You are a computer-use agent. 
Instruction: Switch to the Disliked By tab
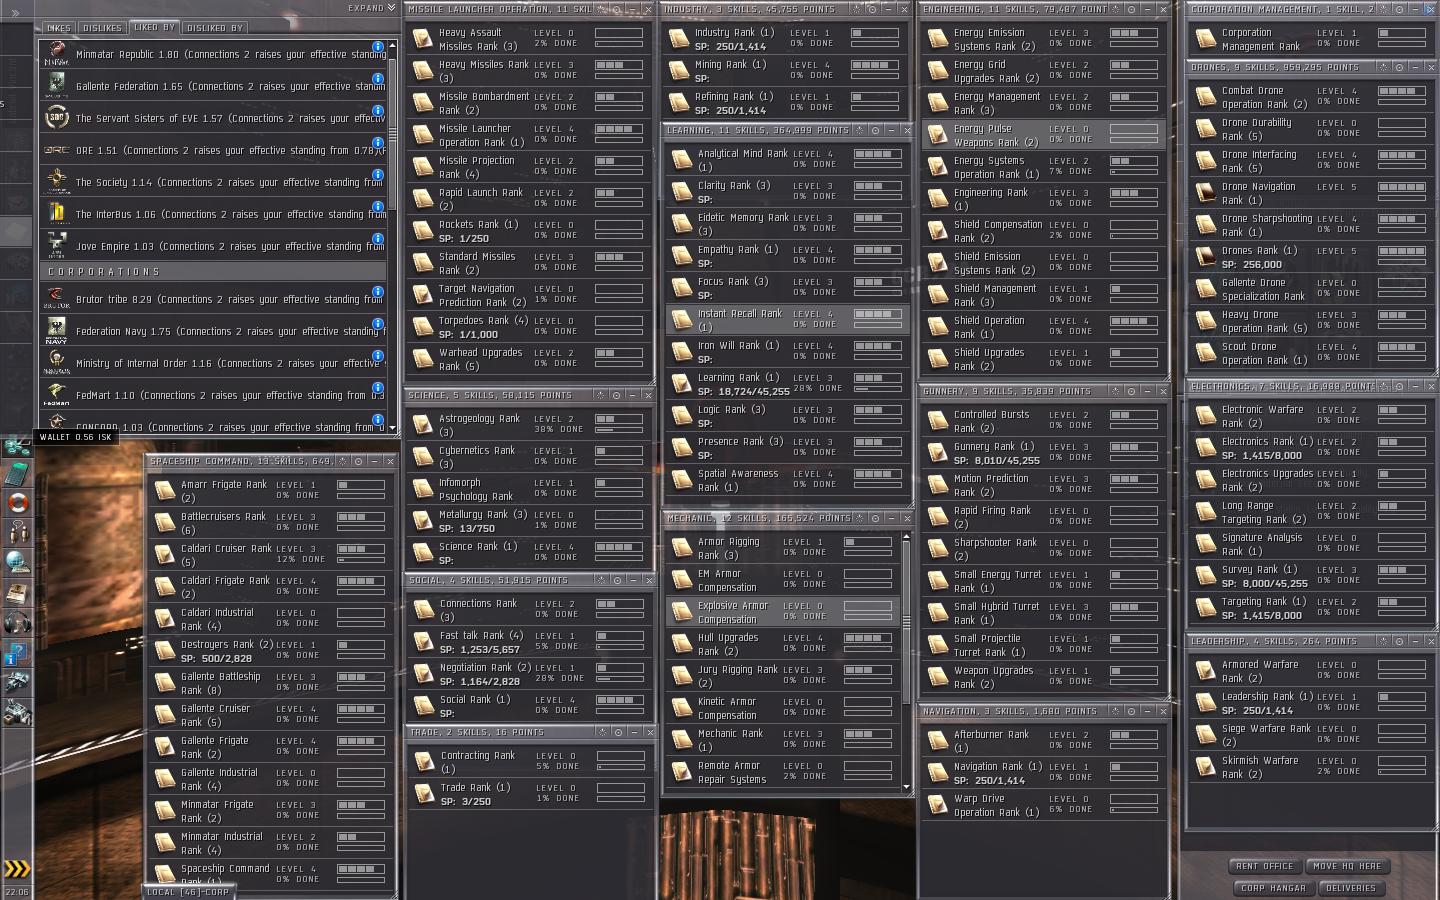[x=215, y=28]
